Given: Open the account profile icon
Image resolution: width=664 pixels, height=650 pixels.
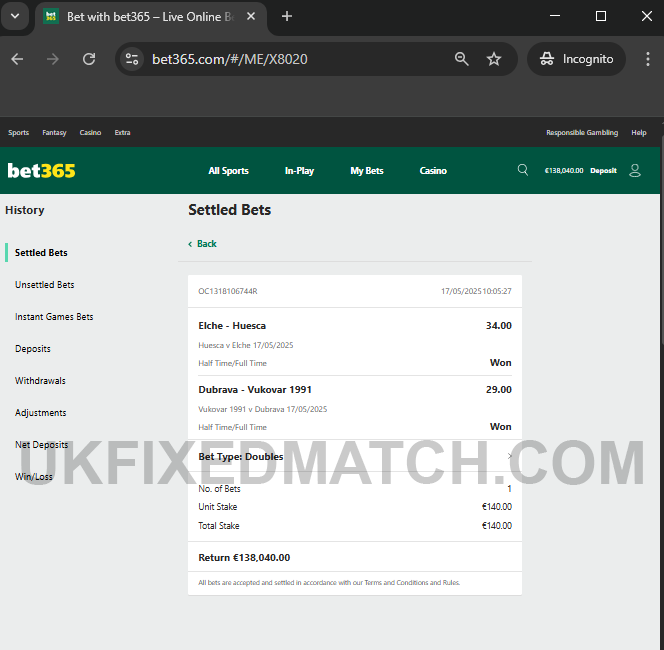Looking at the screenshot, I should (x=634, y=171).
